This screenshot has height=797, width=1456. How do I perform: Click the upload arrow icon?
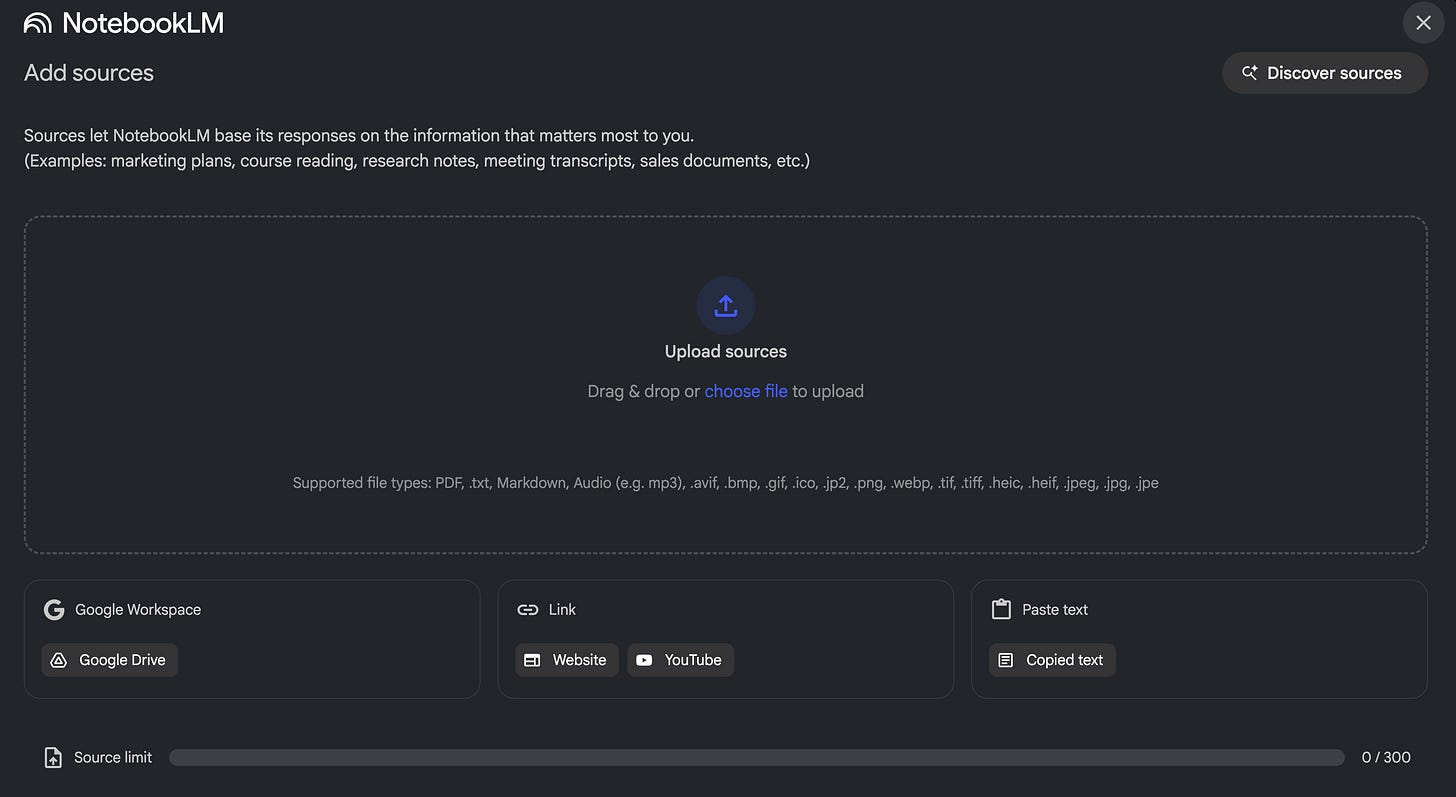(726, 306)
